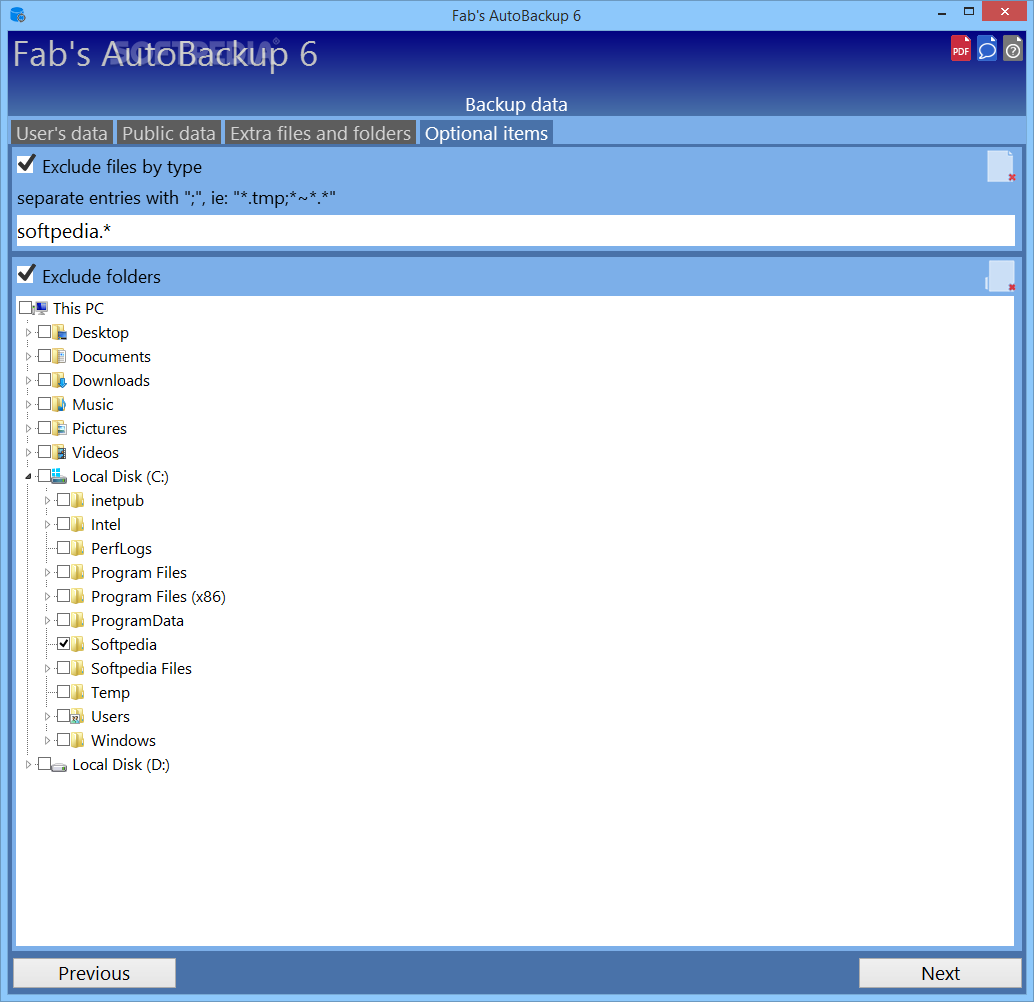Proceed with the Next button

(x=940, y=973)
